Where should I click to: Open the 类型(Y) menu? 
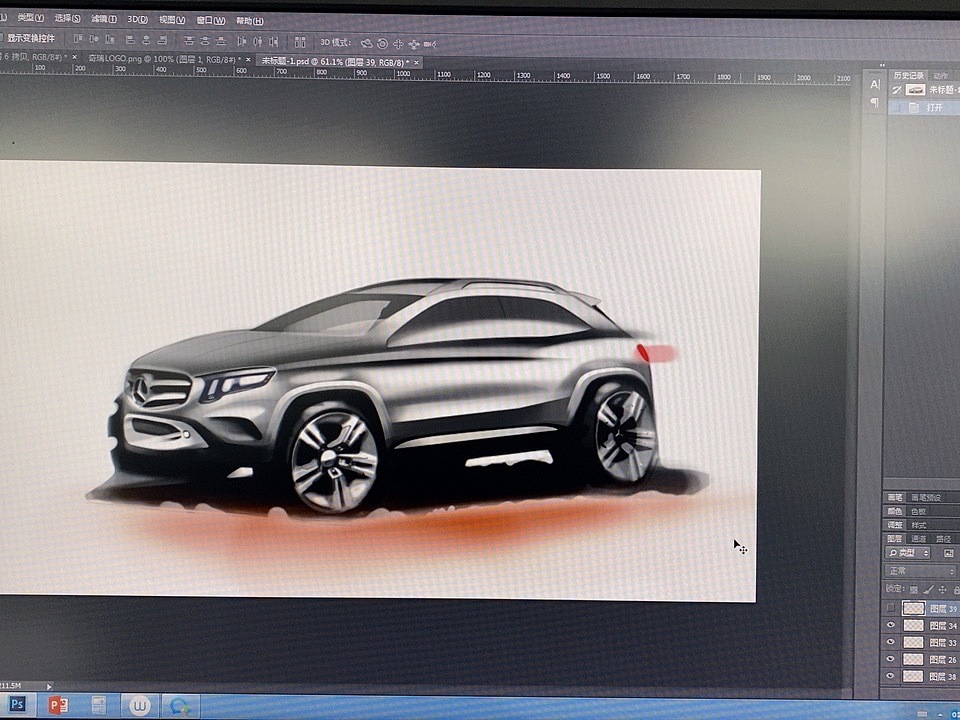pos(31,18)
